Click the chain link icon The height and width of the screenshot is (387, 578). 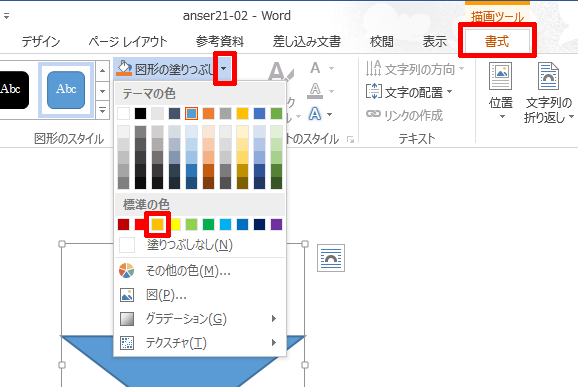(373, 114)
